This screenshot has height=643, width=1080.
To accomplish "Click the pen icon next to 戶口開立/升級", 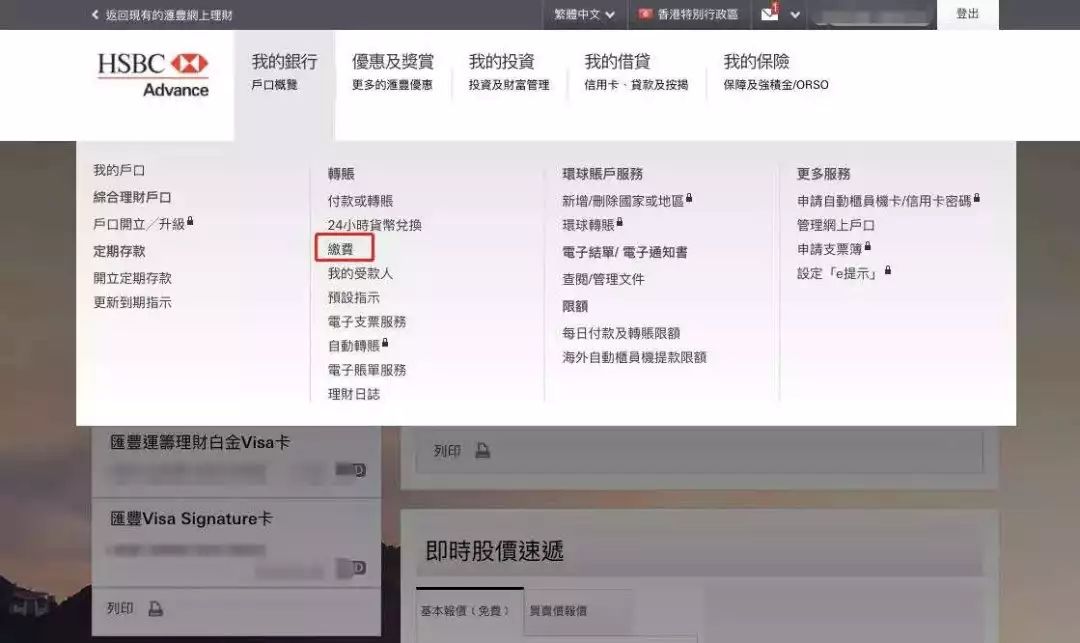I will (190, 222).
